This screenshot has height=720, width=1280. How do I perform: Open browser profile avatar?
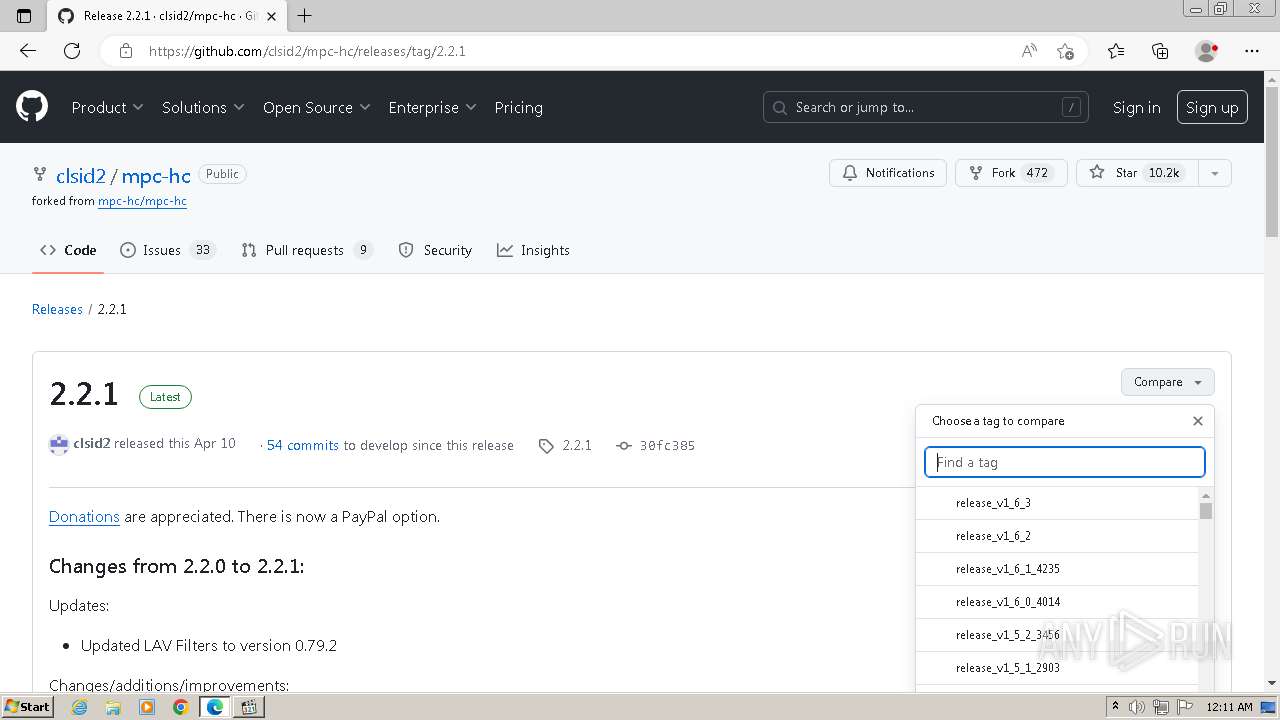pos(1207,51)
